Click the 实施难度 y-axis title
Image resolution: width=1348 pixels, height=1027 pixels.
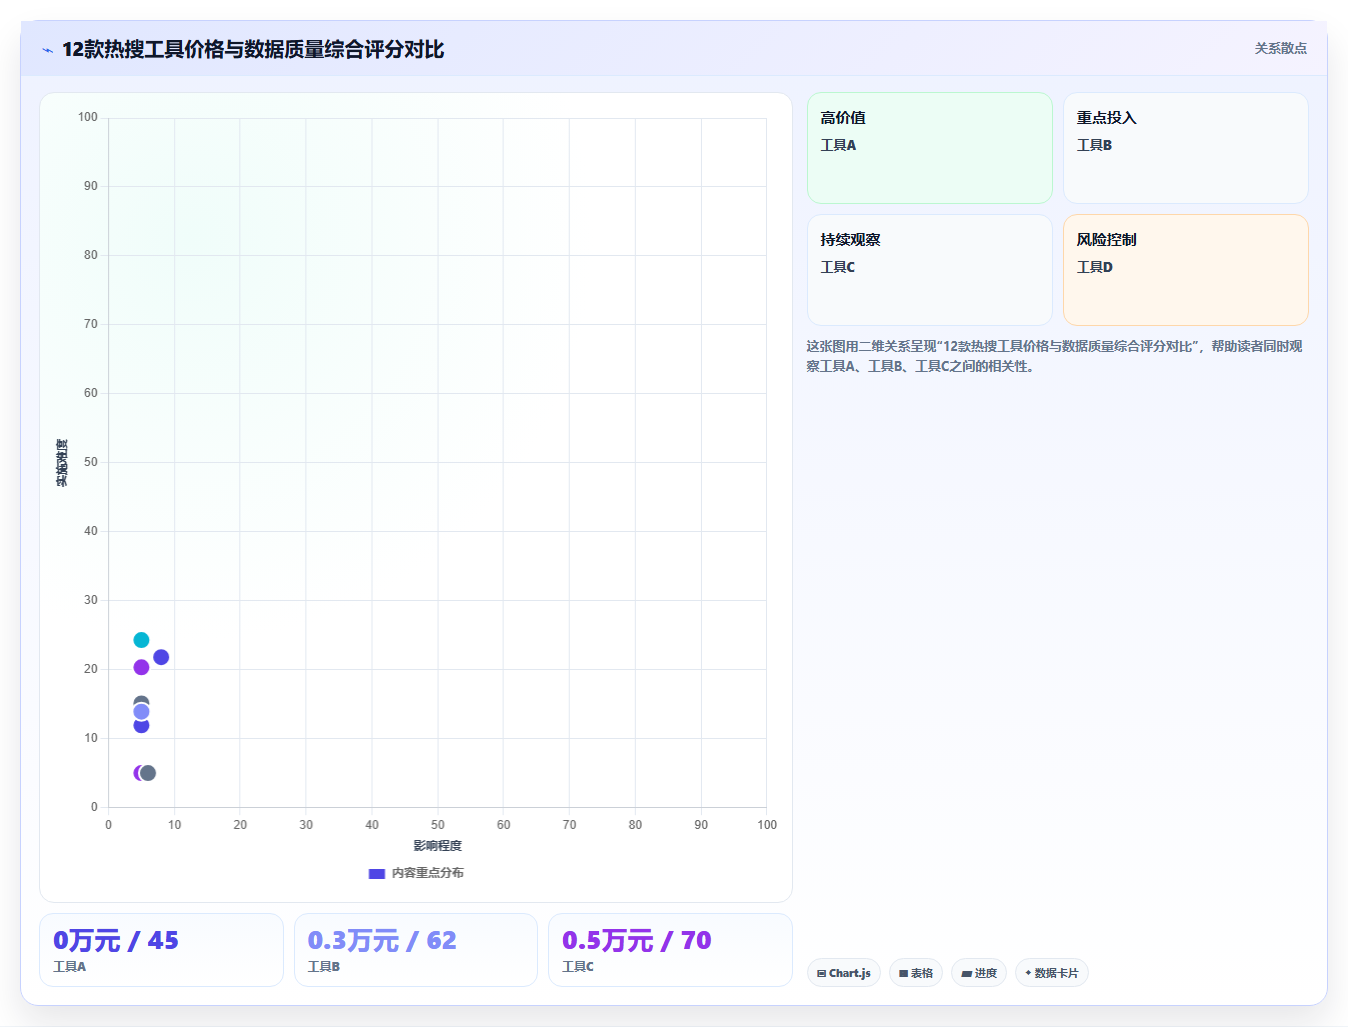tap(62, 463)
